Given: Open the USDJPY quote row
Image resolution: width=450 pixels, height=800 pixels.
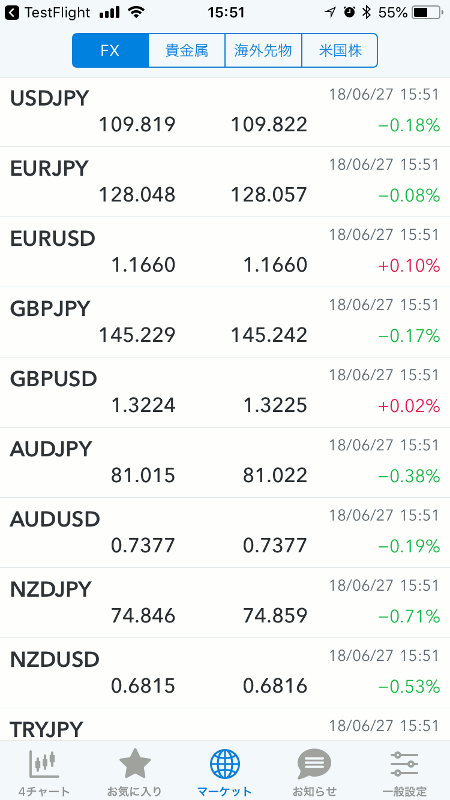Looking at the screenshot, I should pos(225,112).
